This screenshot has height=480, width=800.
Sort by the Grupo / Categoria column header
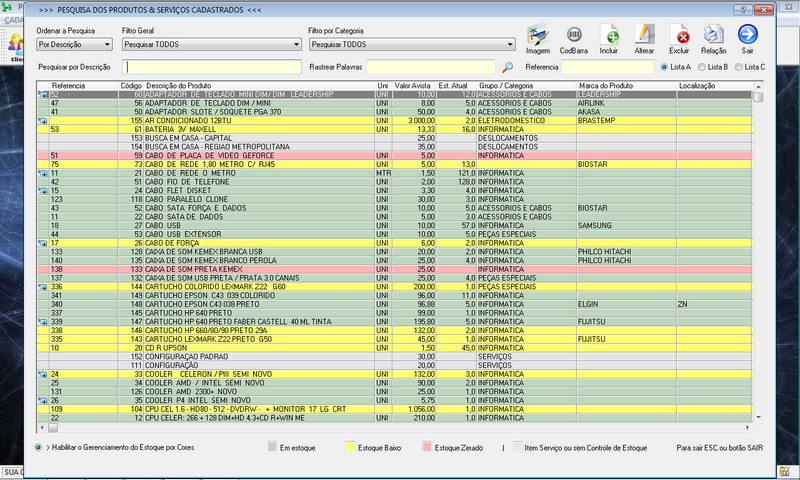pos(506,86)
